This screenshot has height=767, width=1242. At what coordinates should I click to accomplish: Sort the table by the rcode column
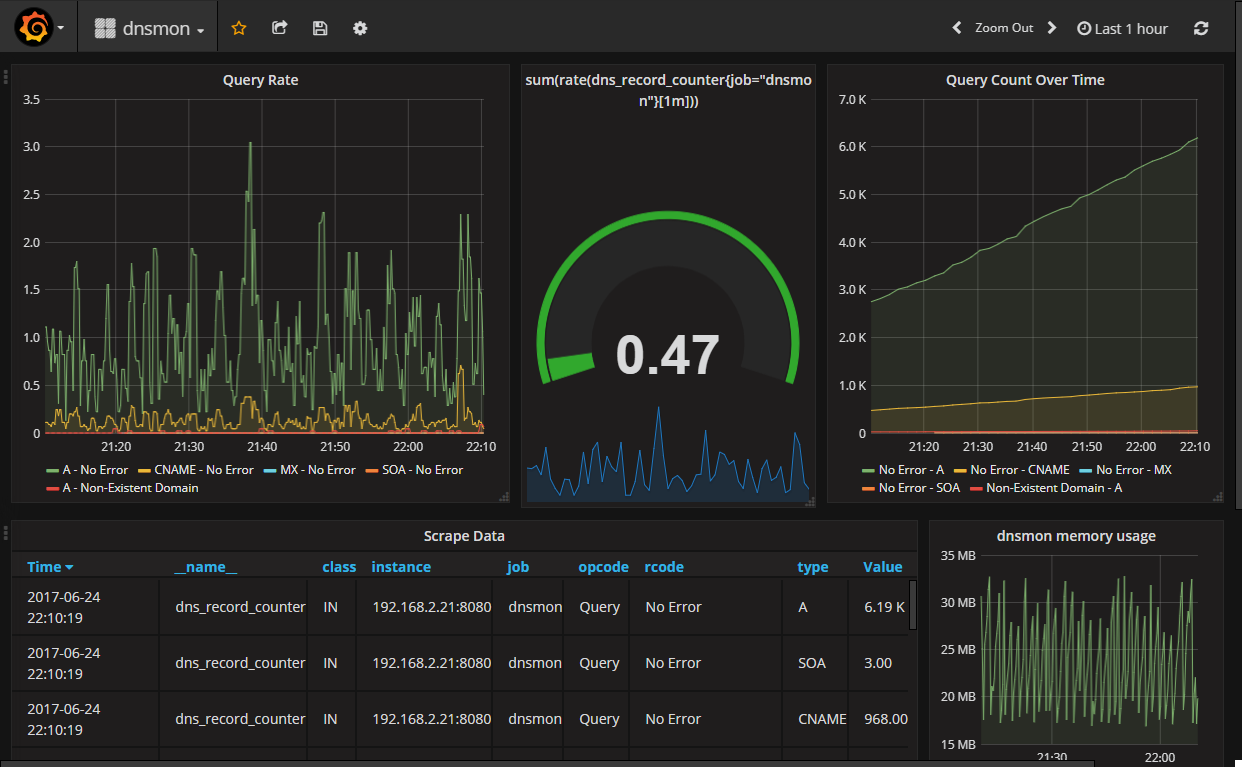[664, 567]
